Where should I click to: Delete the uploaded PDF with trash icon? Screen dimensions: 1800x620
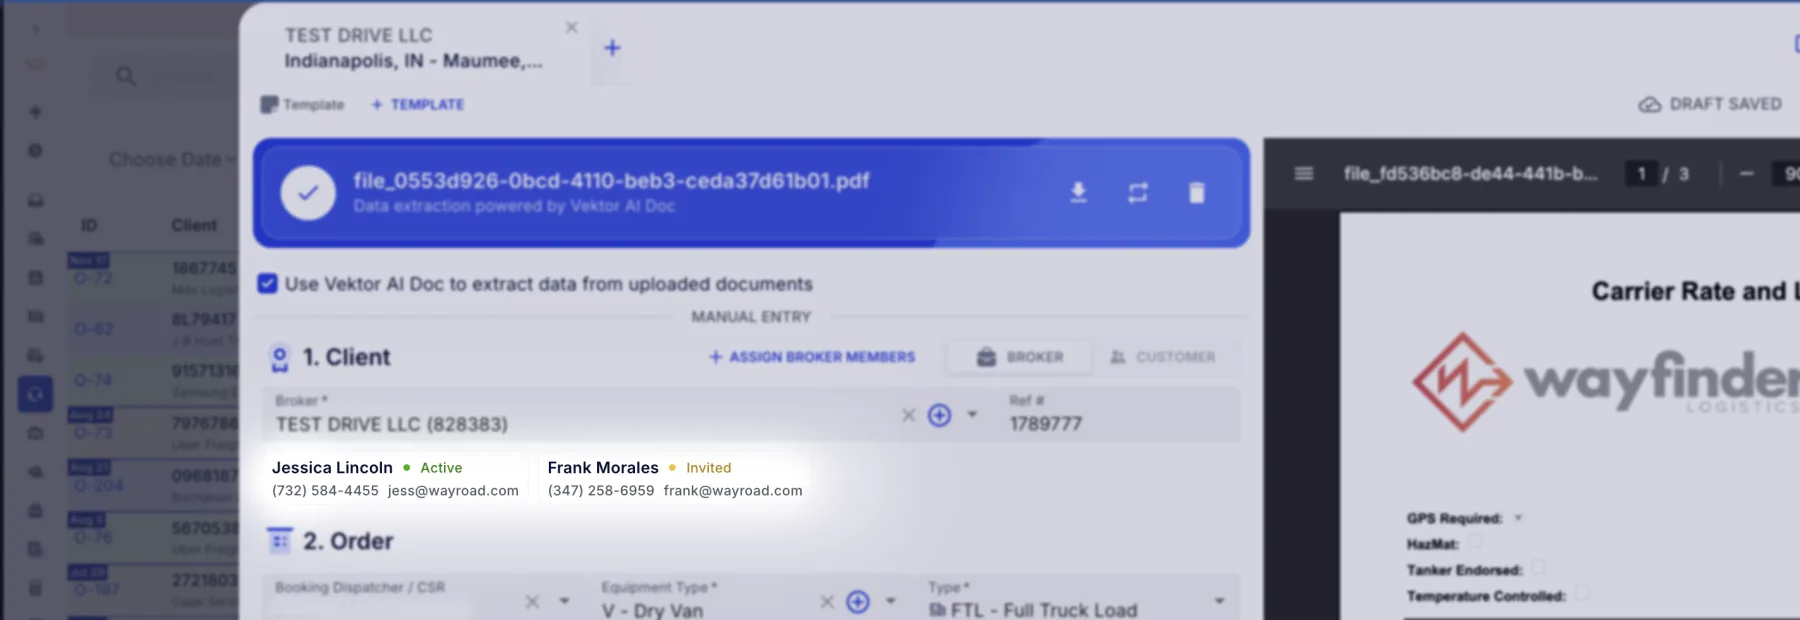coord(1196,192)
